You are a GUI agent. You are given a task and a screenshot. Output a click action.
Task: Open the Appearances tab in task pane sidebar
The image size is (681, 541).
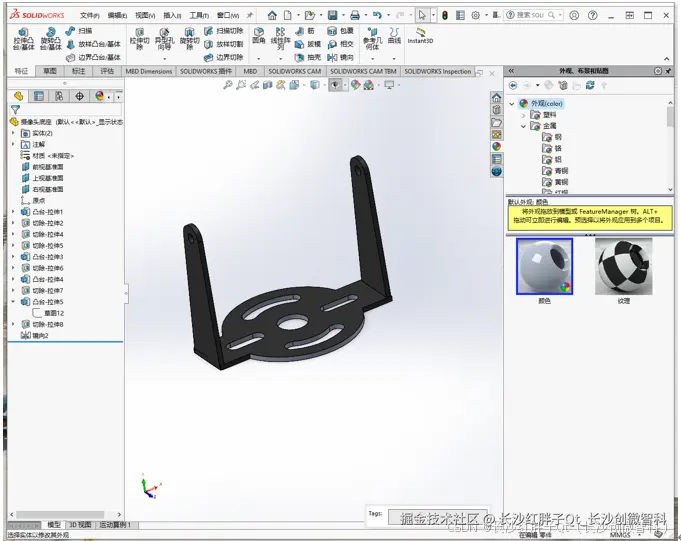click(496, 147)
